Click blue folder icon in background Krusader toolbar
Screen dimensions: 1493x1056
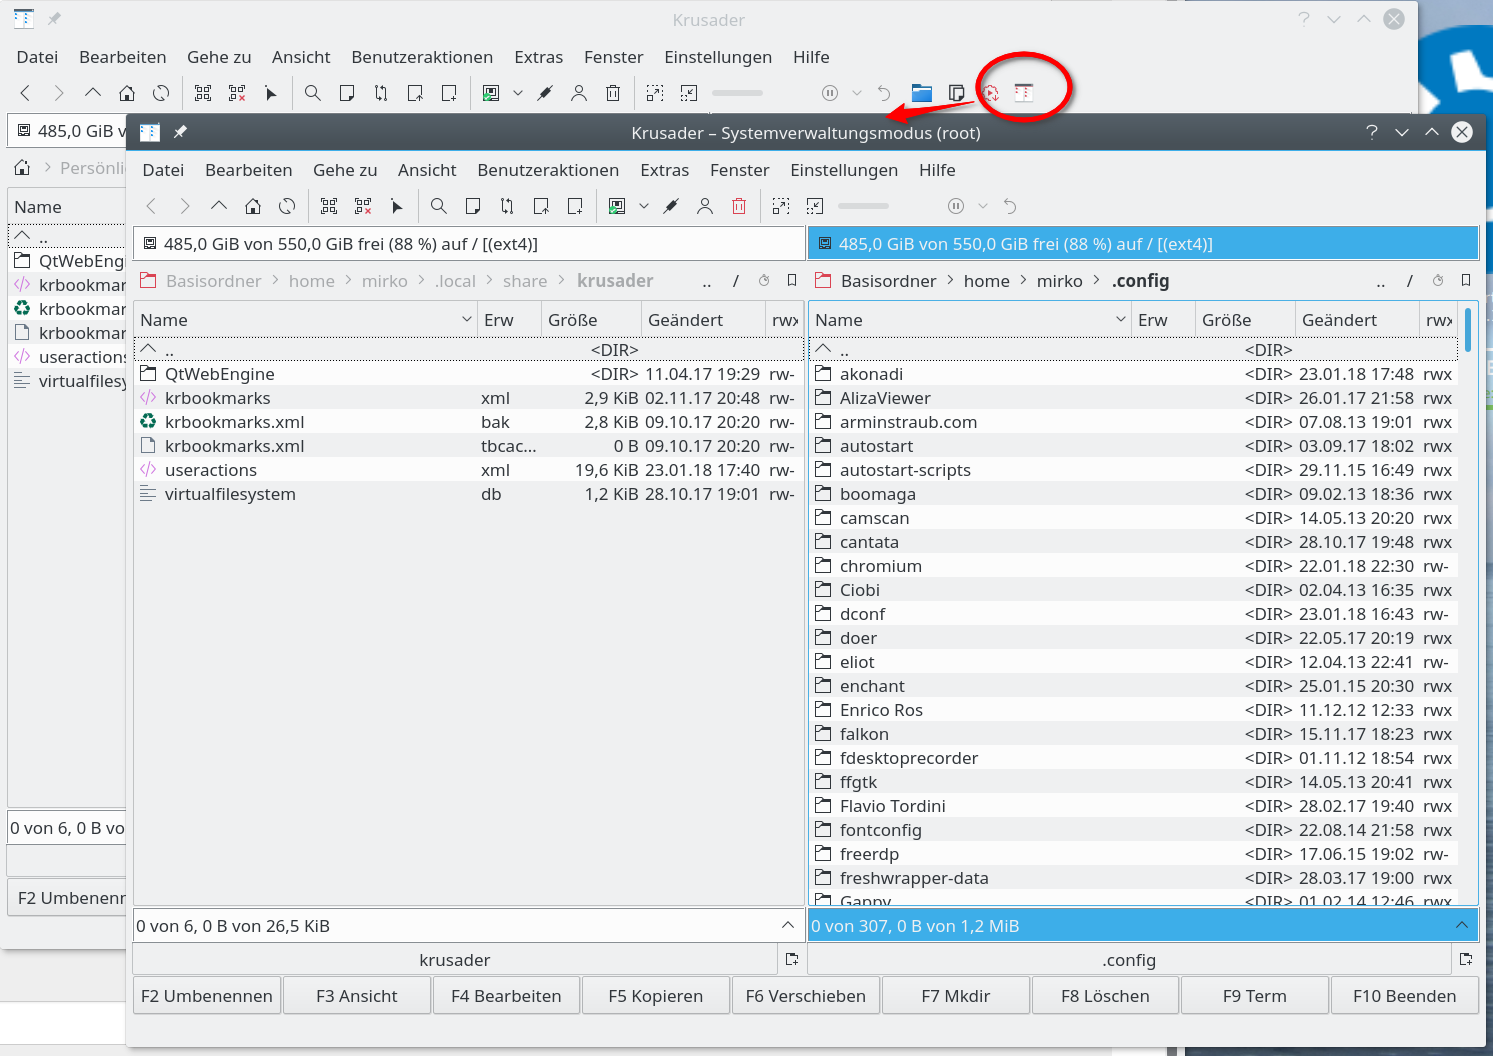[x=922, y=93]
